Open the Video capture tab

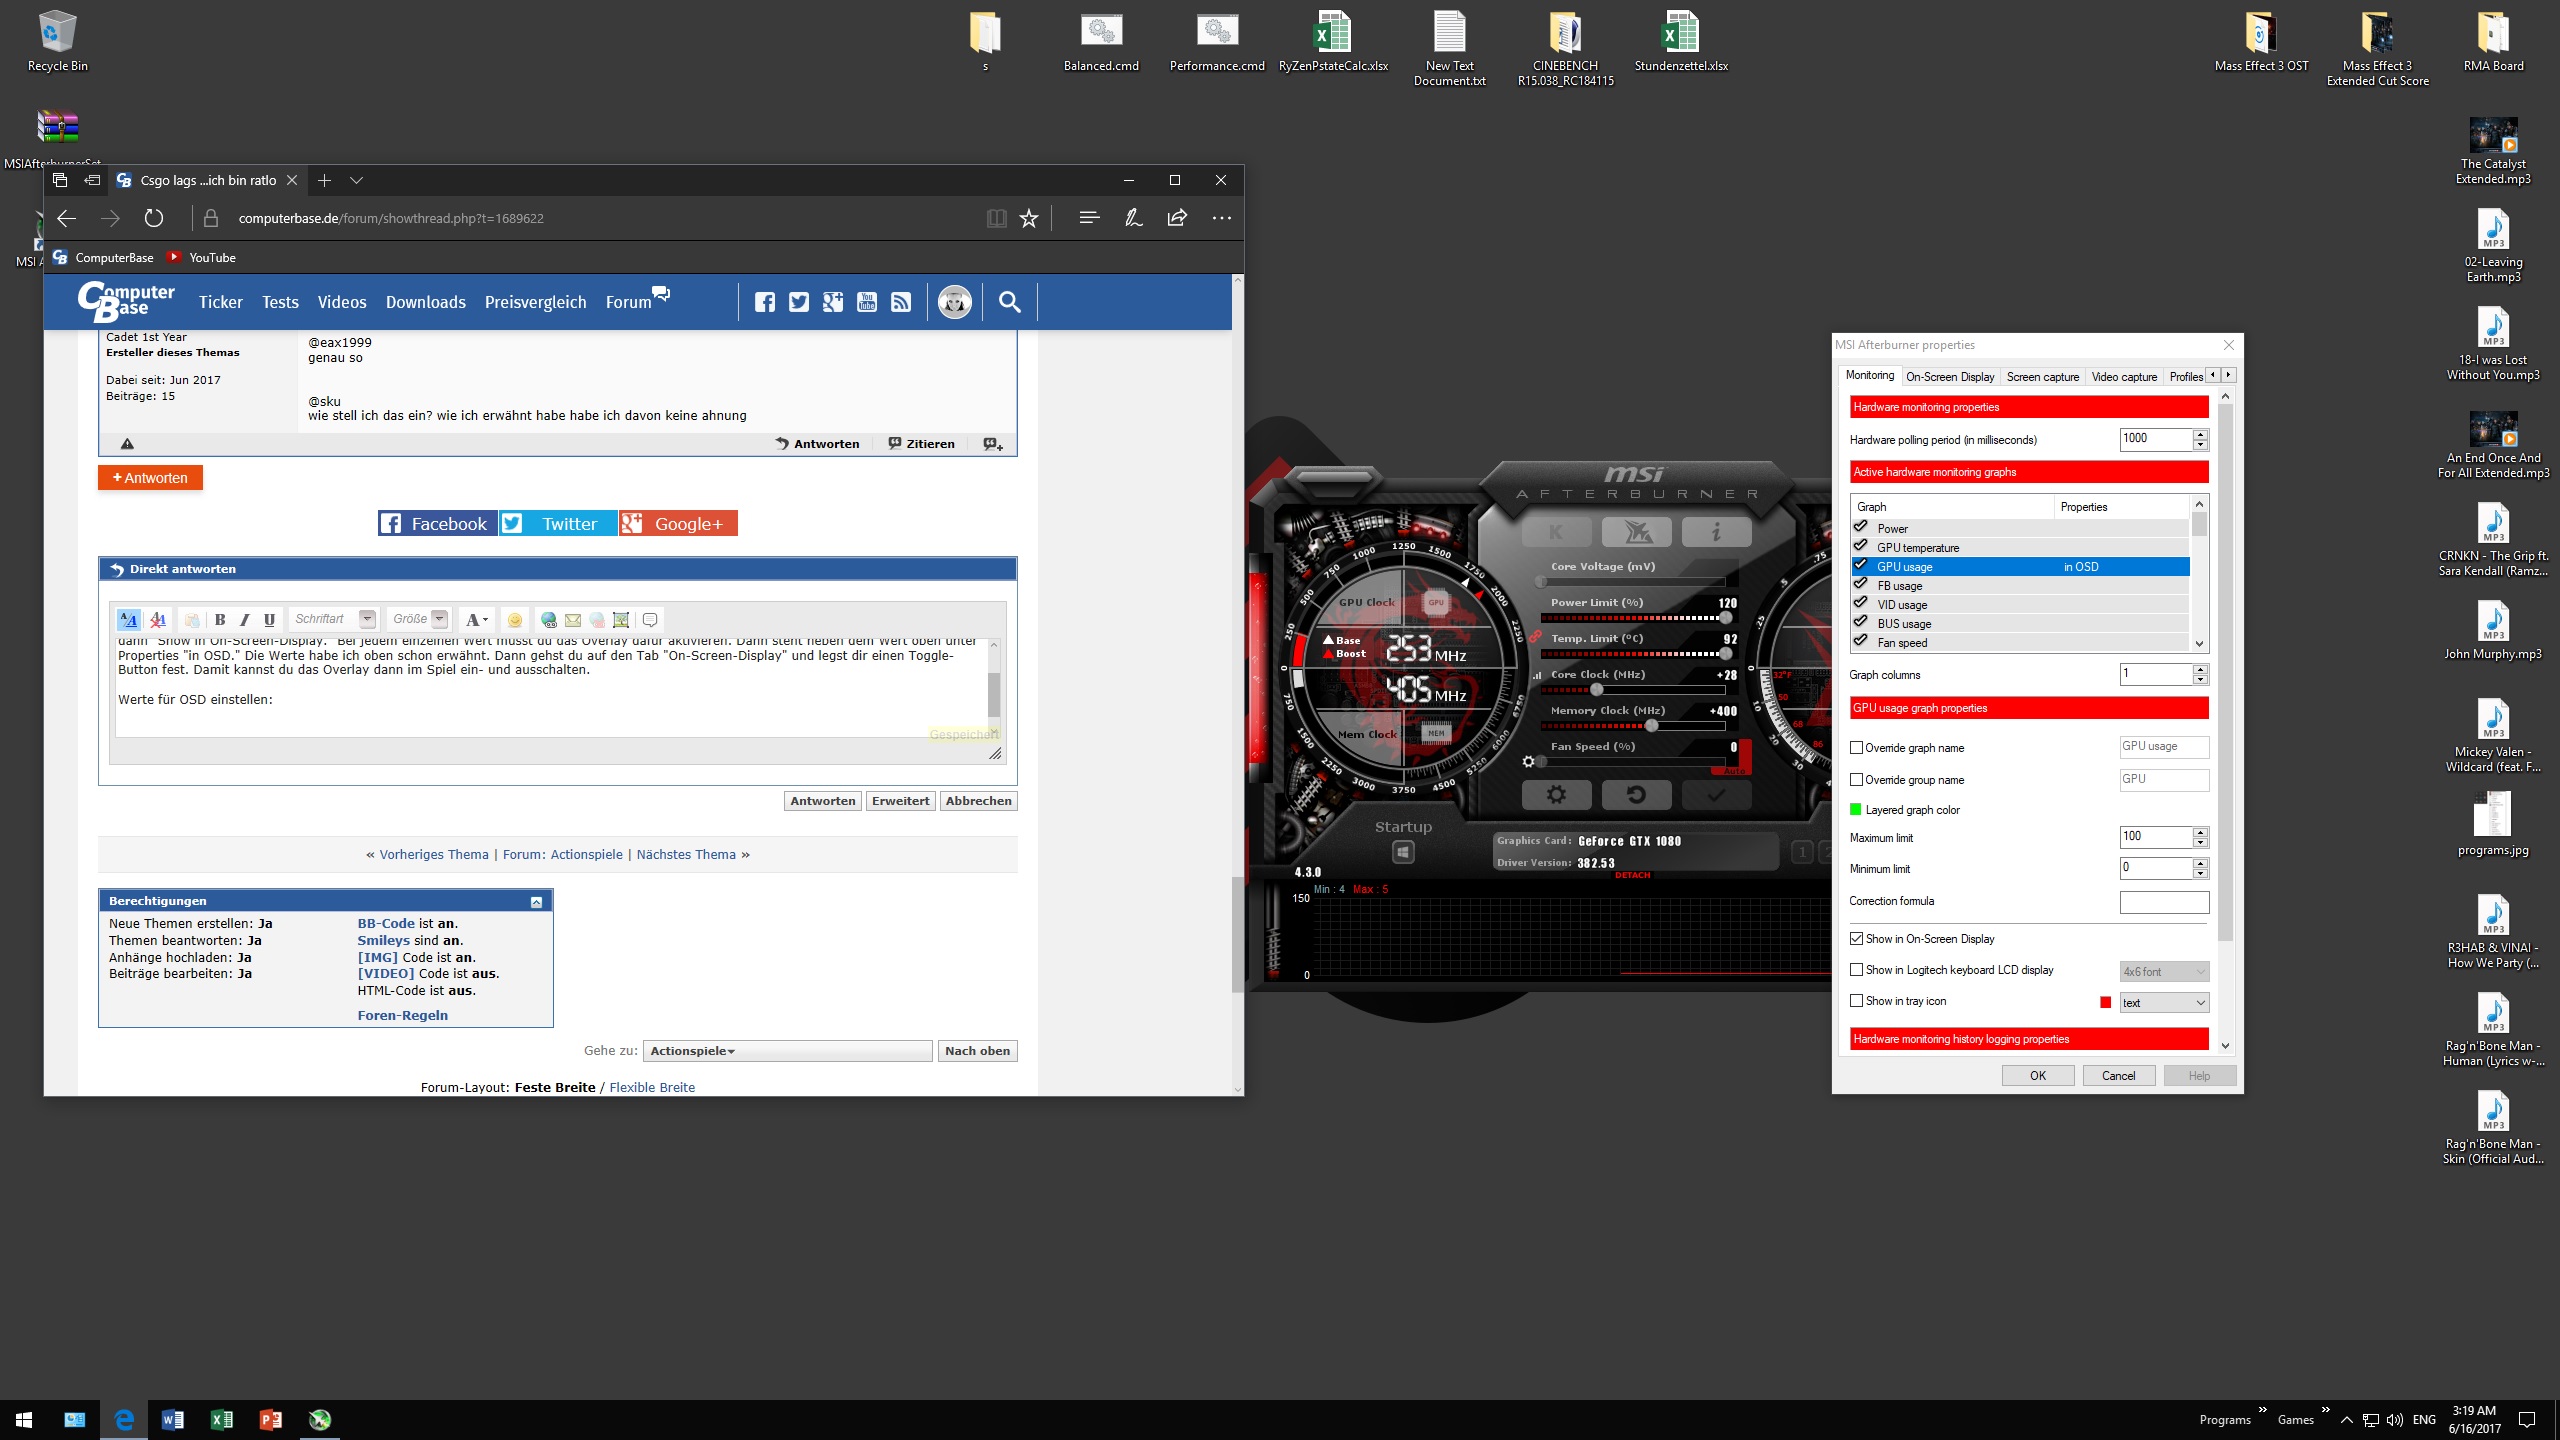click(2124, 377)
